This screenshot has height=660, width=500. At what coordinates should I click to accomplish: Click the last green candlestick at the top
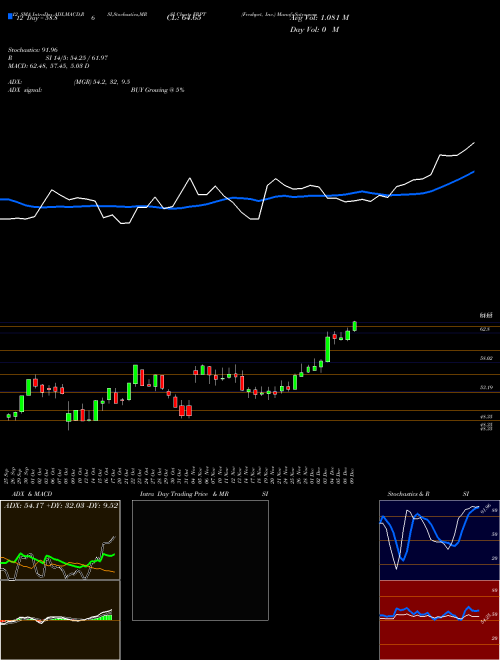355,326
